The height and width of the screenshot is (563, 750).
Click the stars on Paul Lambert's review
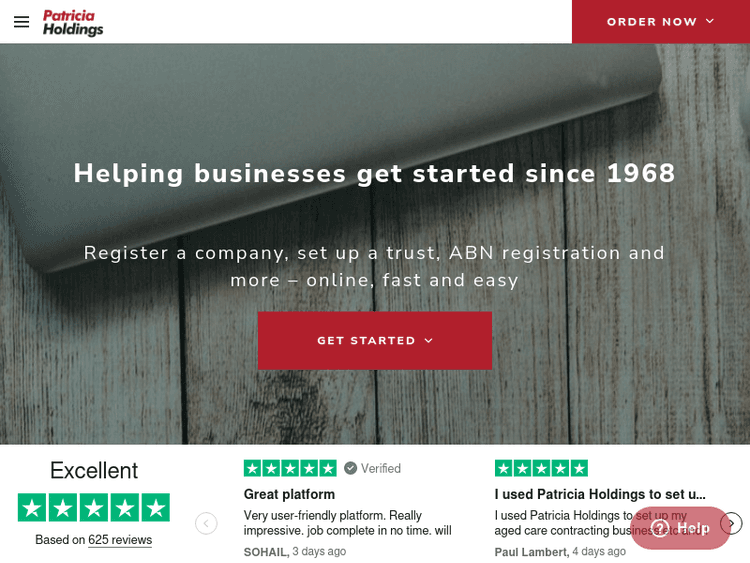pyautogui.click(x=541, y=468)
